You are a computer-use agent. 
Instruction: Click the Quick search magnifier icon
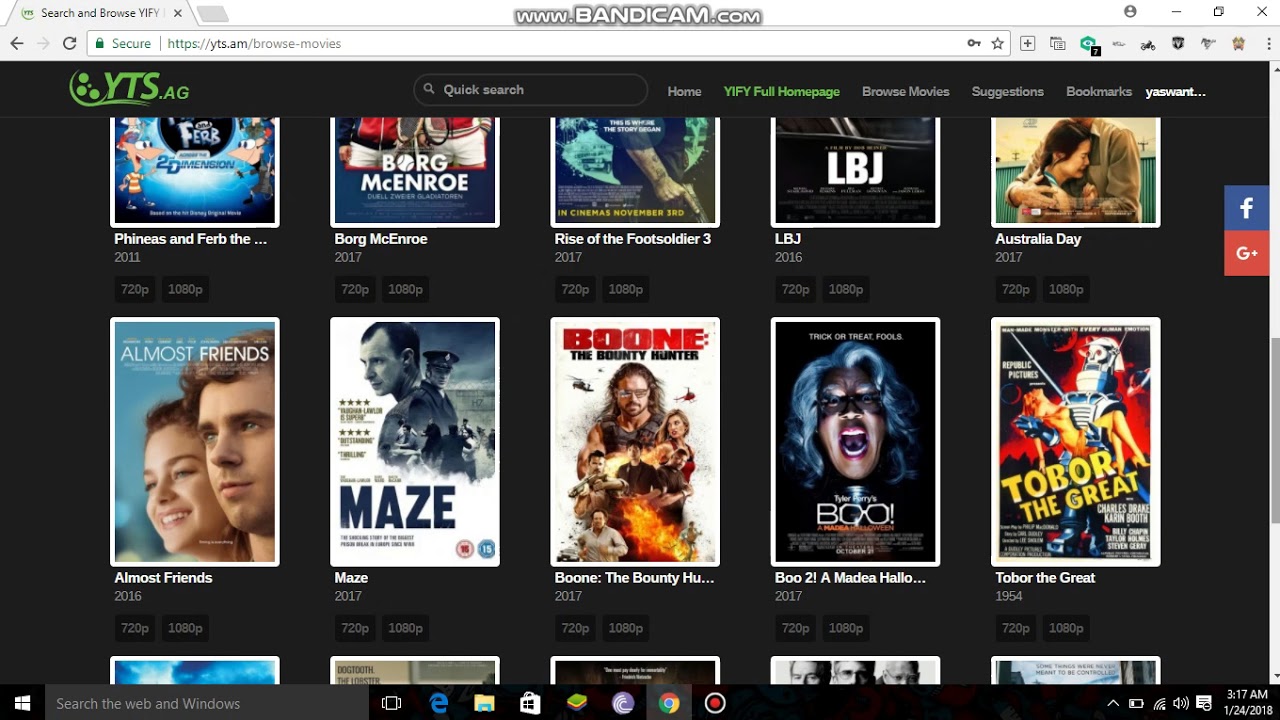pos(429,89)
